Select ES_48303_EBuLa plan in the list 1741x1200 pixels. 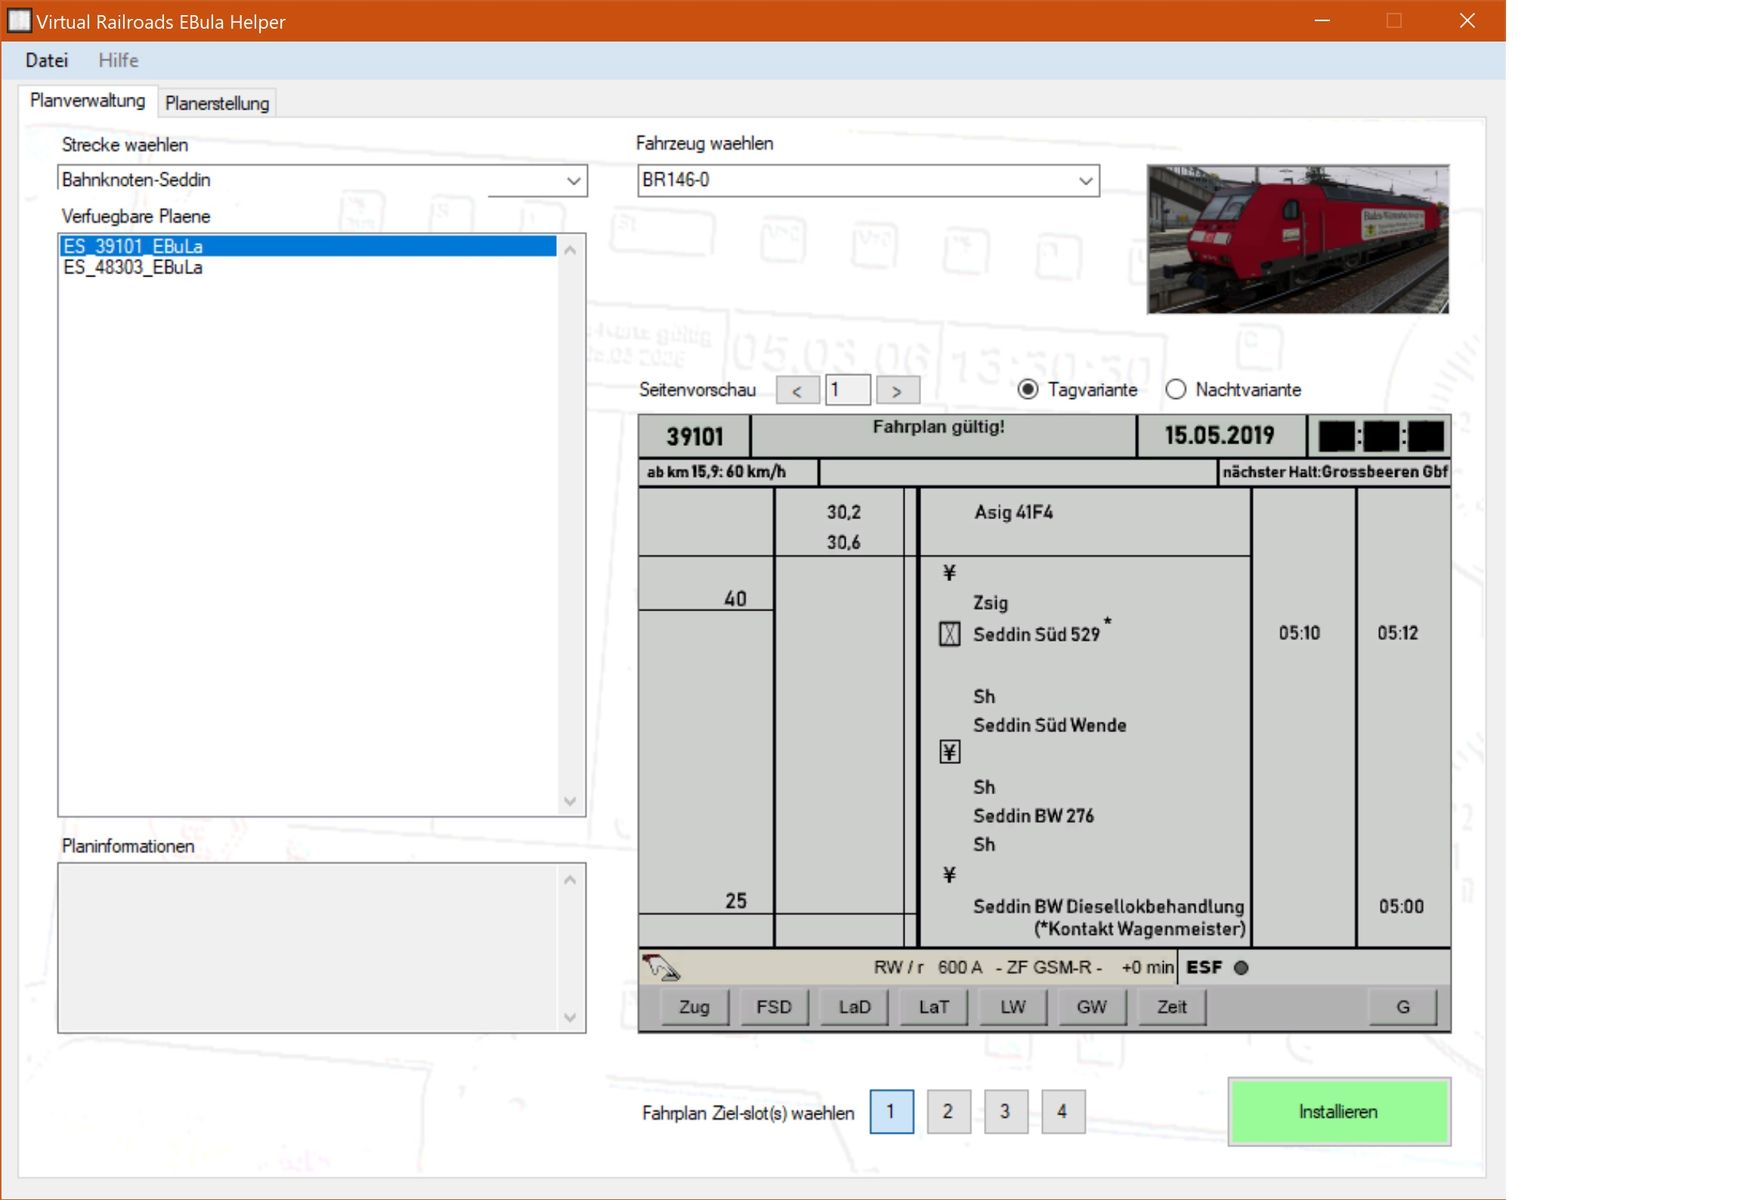point(133,267)
